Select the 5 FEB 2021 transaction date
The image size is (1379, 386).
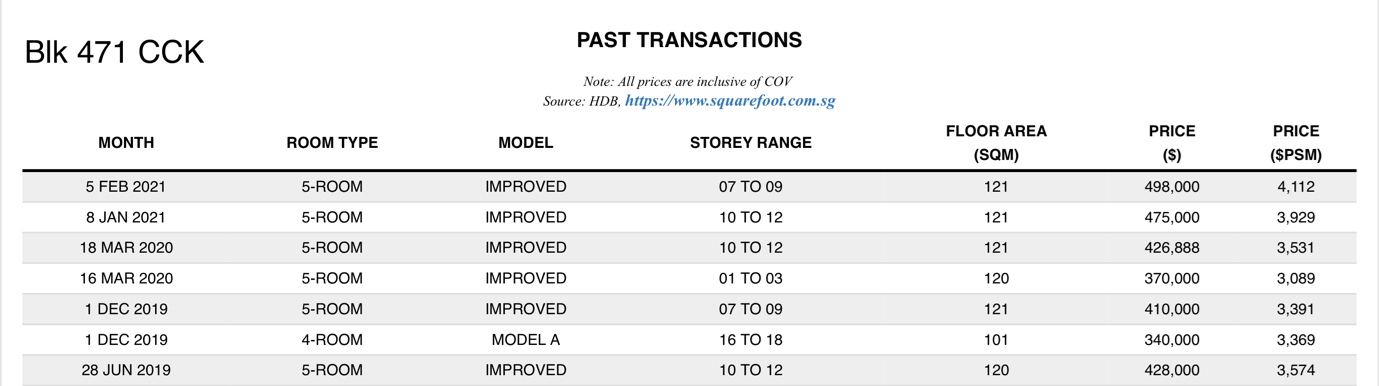[x=126, y=187]
